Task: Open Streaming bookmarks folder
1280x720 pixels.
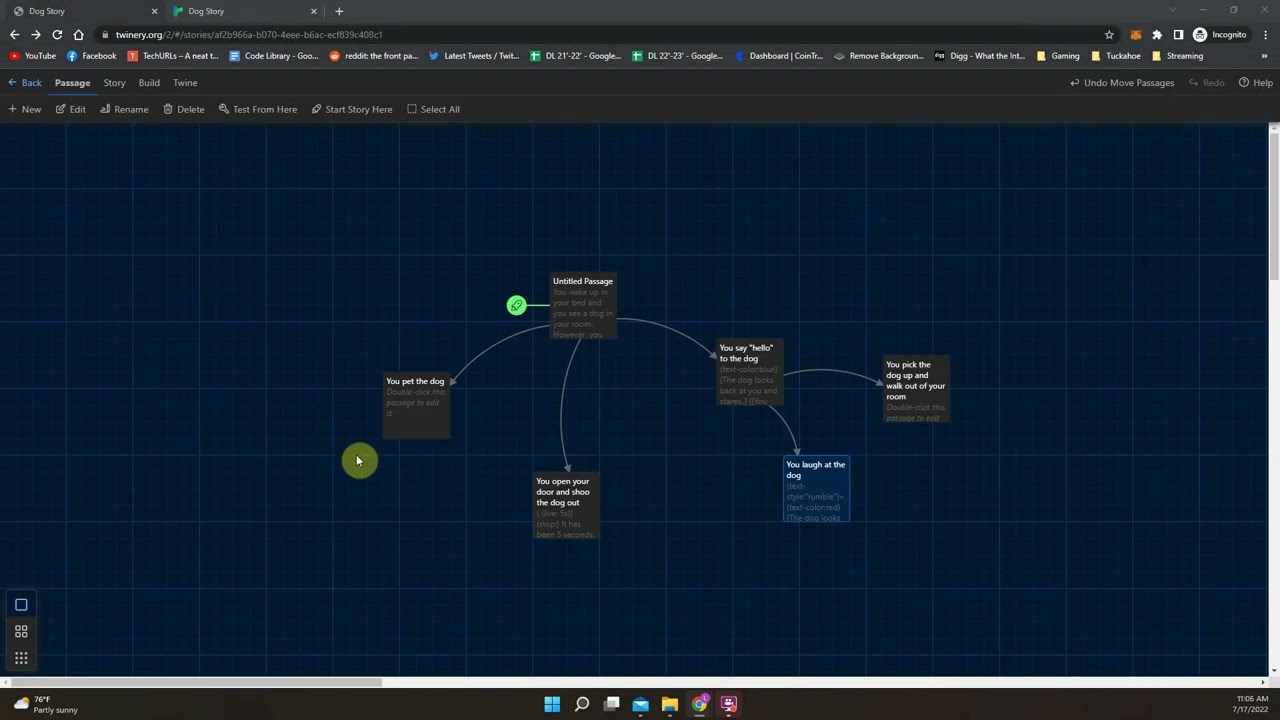Action: pyautogui.click(x=1177, y=56)
